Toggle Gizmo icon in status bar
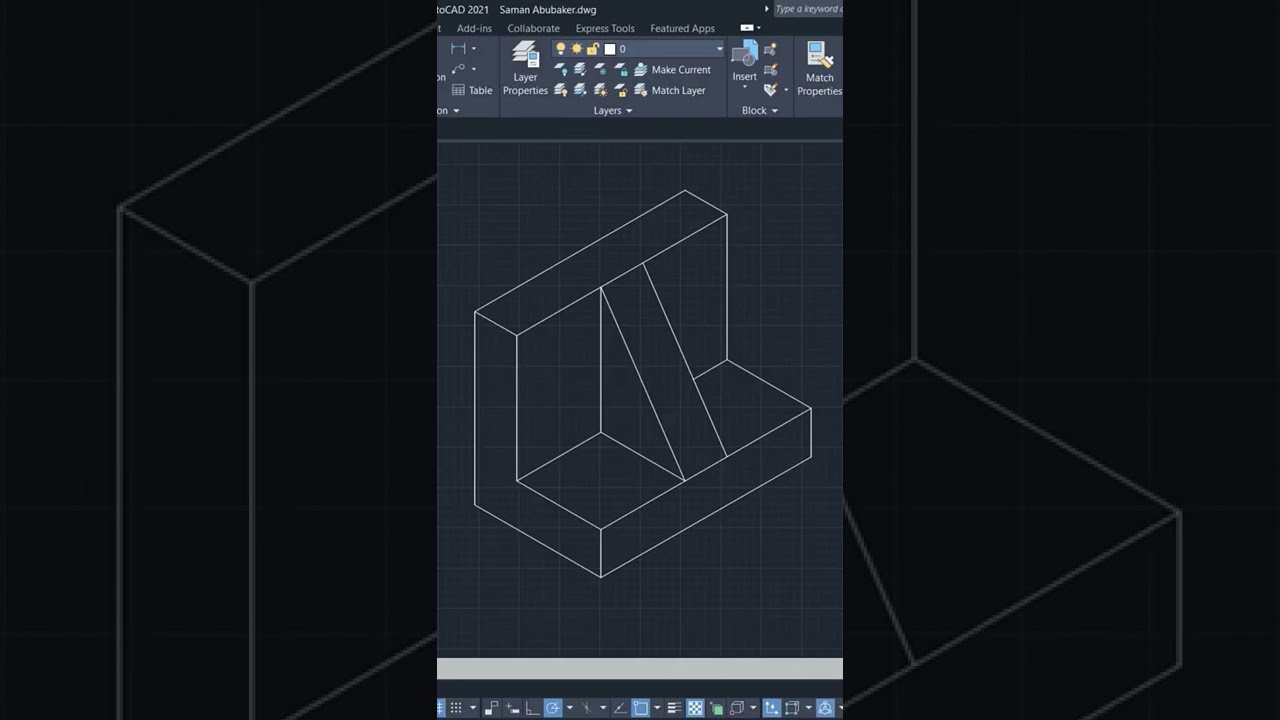This screenshot has height=720, width=1280. click(x=825, y=708)
